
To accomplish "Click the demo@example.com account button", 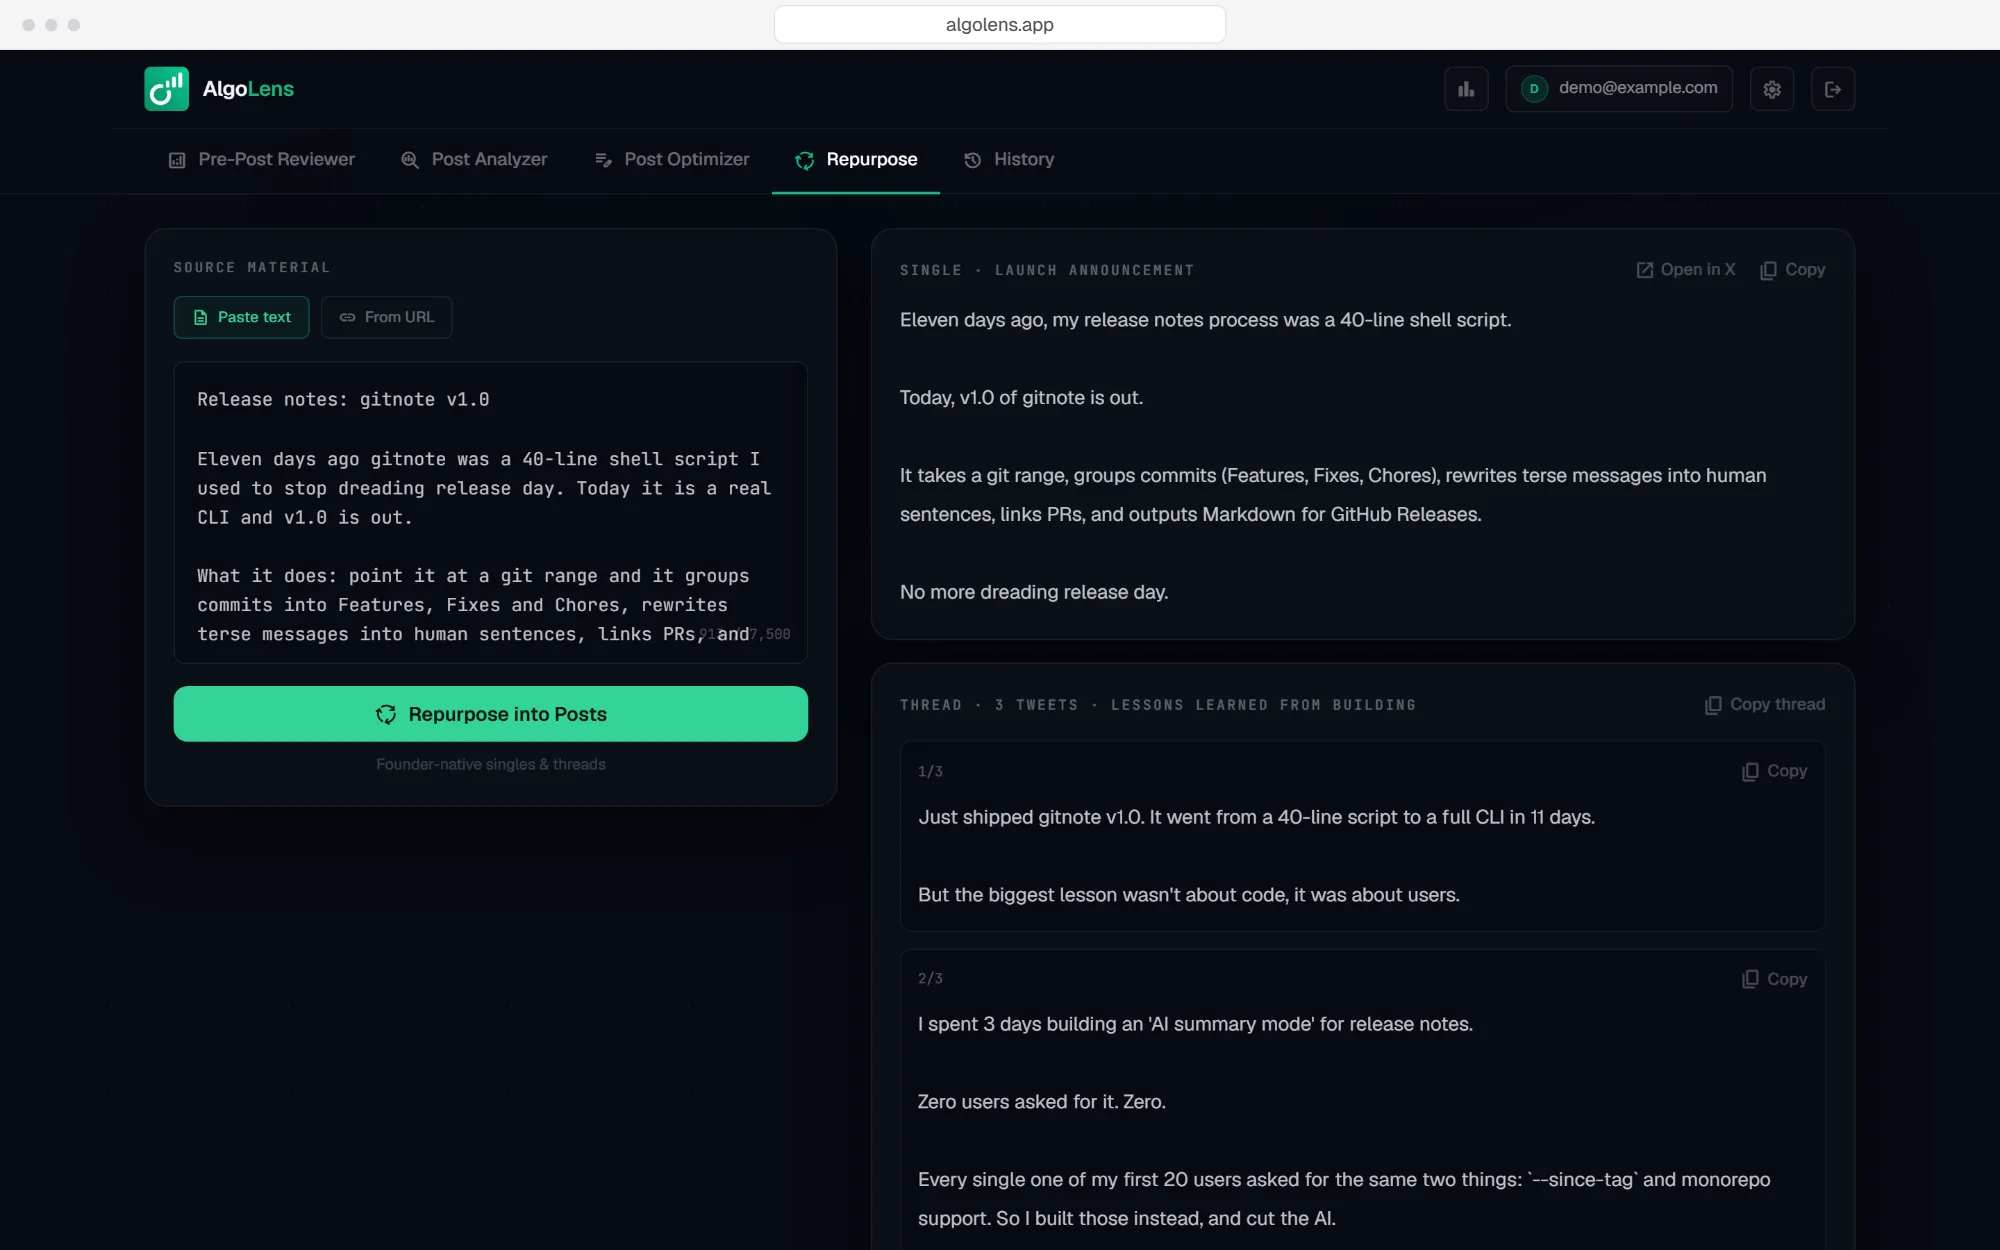I will coord(1619,89).
